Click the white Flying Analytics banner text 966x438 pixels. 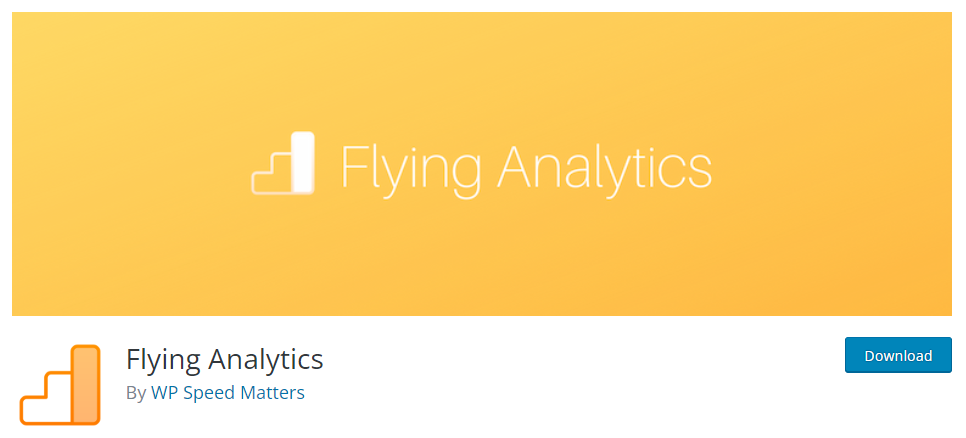526,167
